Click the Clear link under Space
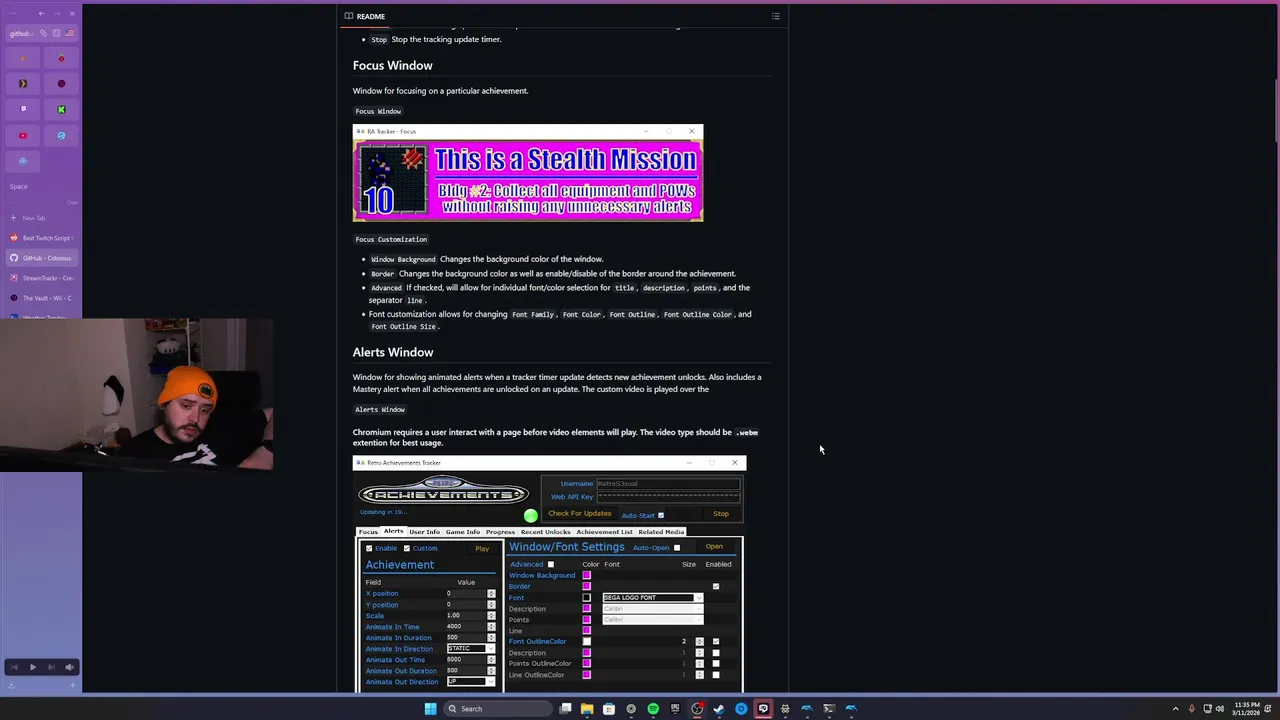The height and width of the screenshot is (720, 1280). click(x=72, y=202)
